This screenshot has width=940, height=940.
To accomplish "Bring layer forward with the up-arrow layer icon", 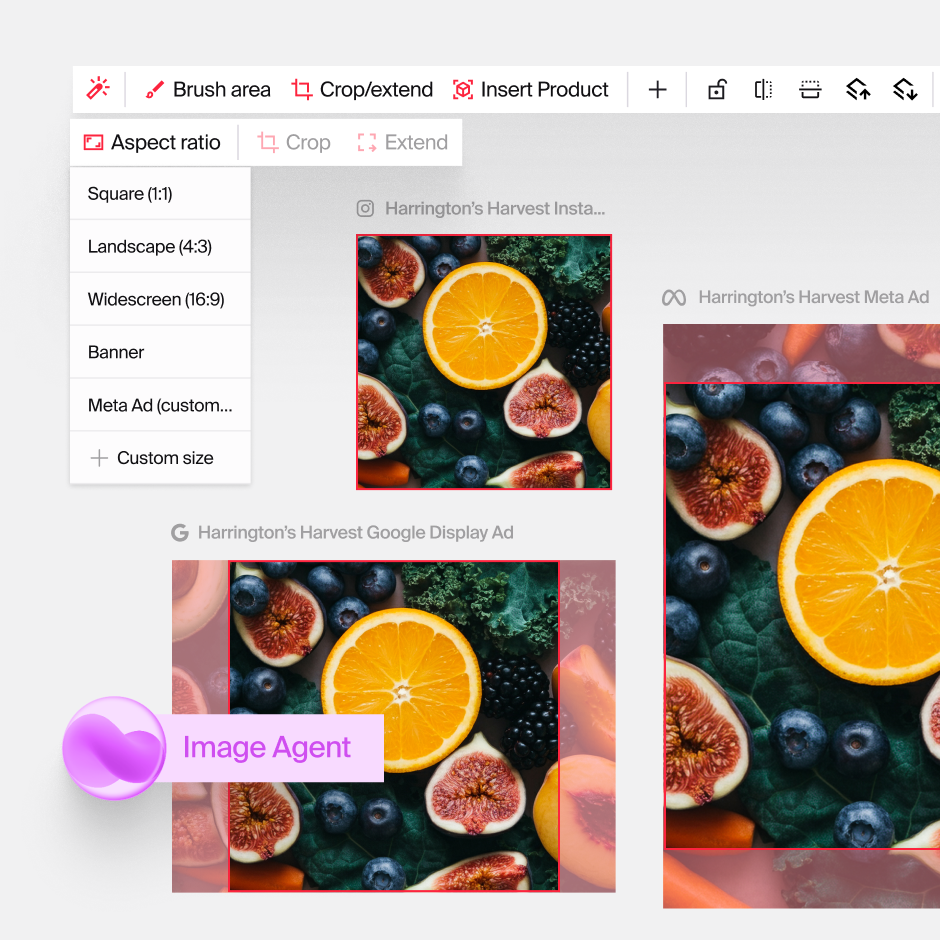I will (x=858, y=89).
